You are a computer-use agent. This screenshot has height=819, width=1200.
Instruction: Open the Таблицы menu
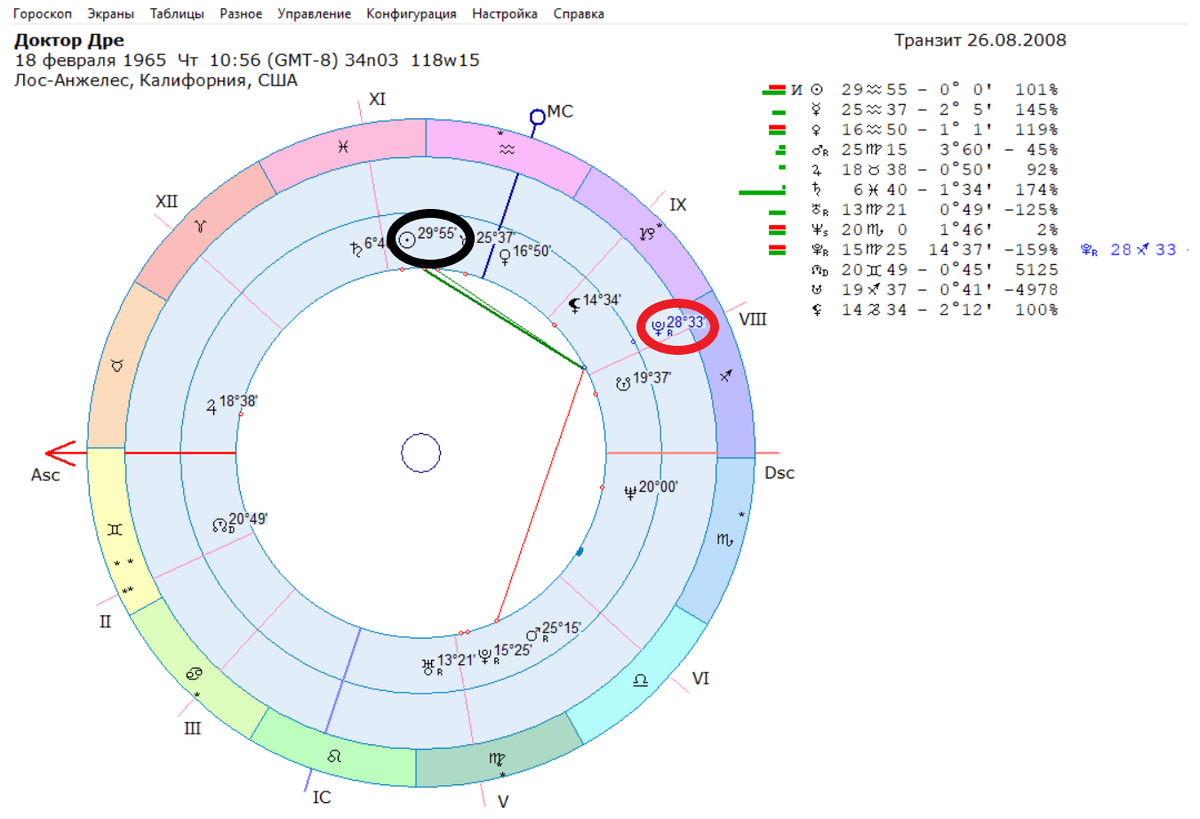point(177,14)
